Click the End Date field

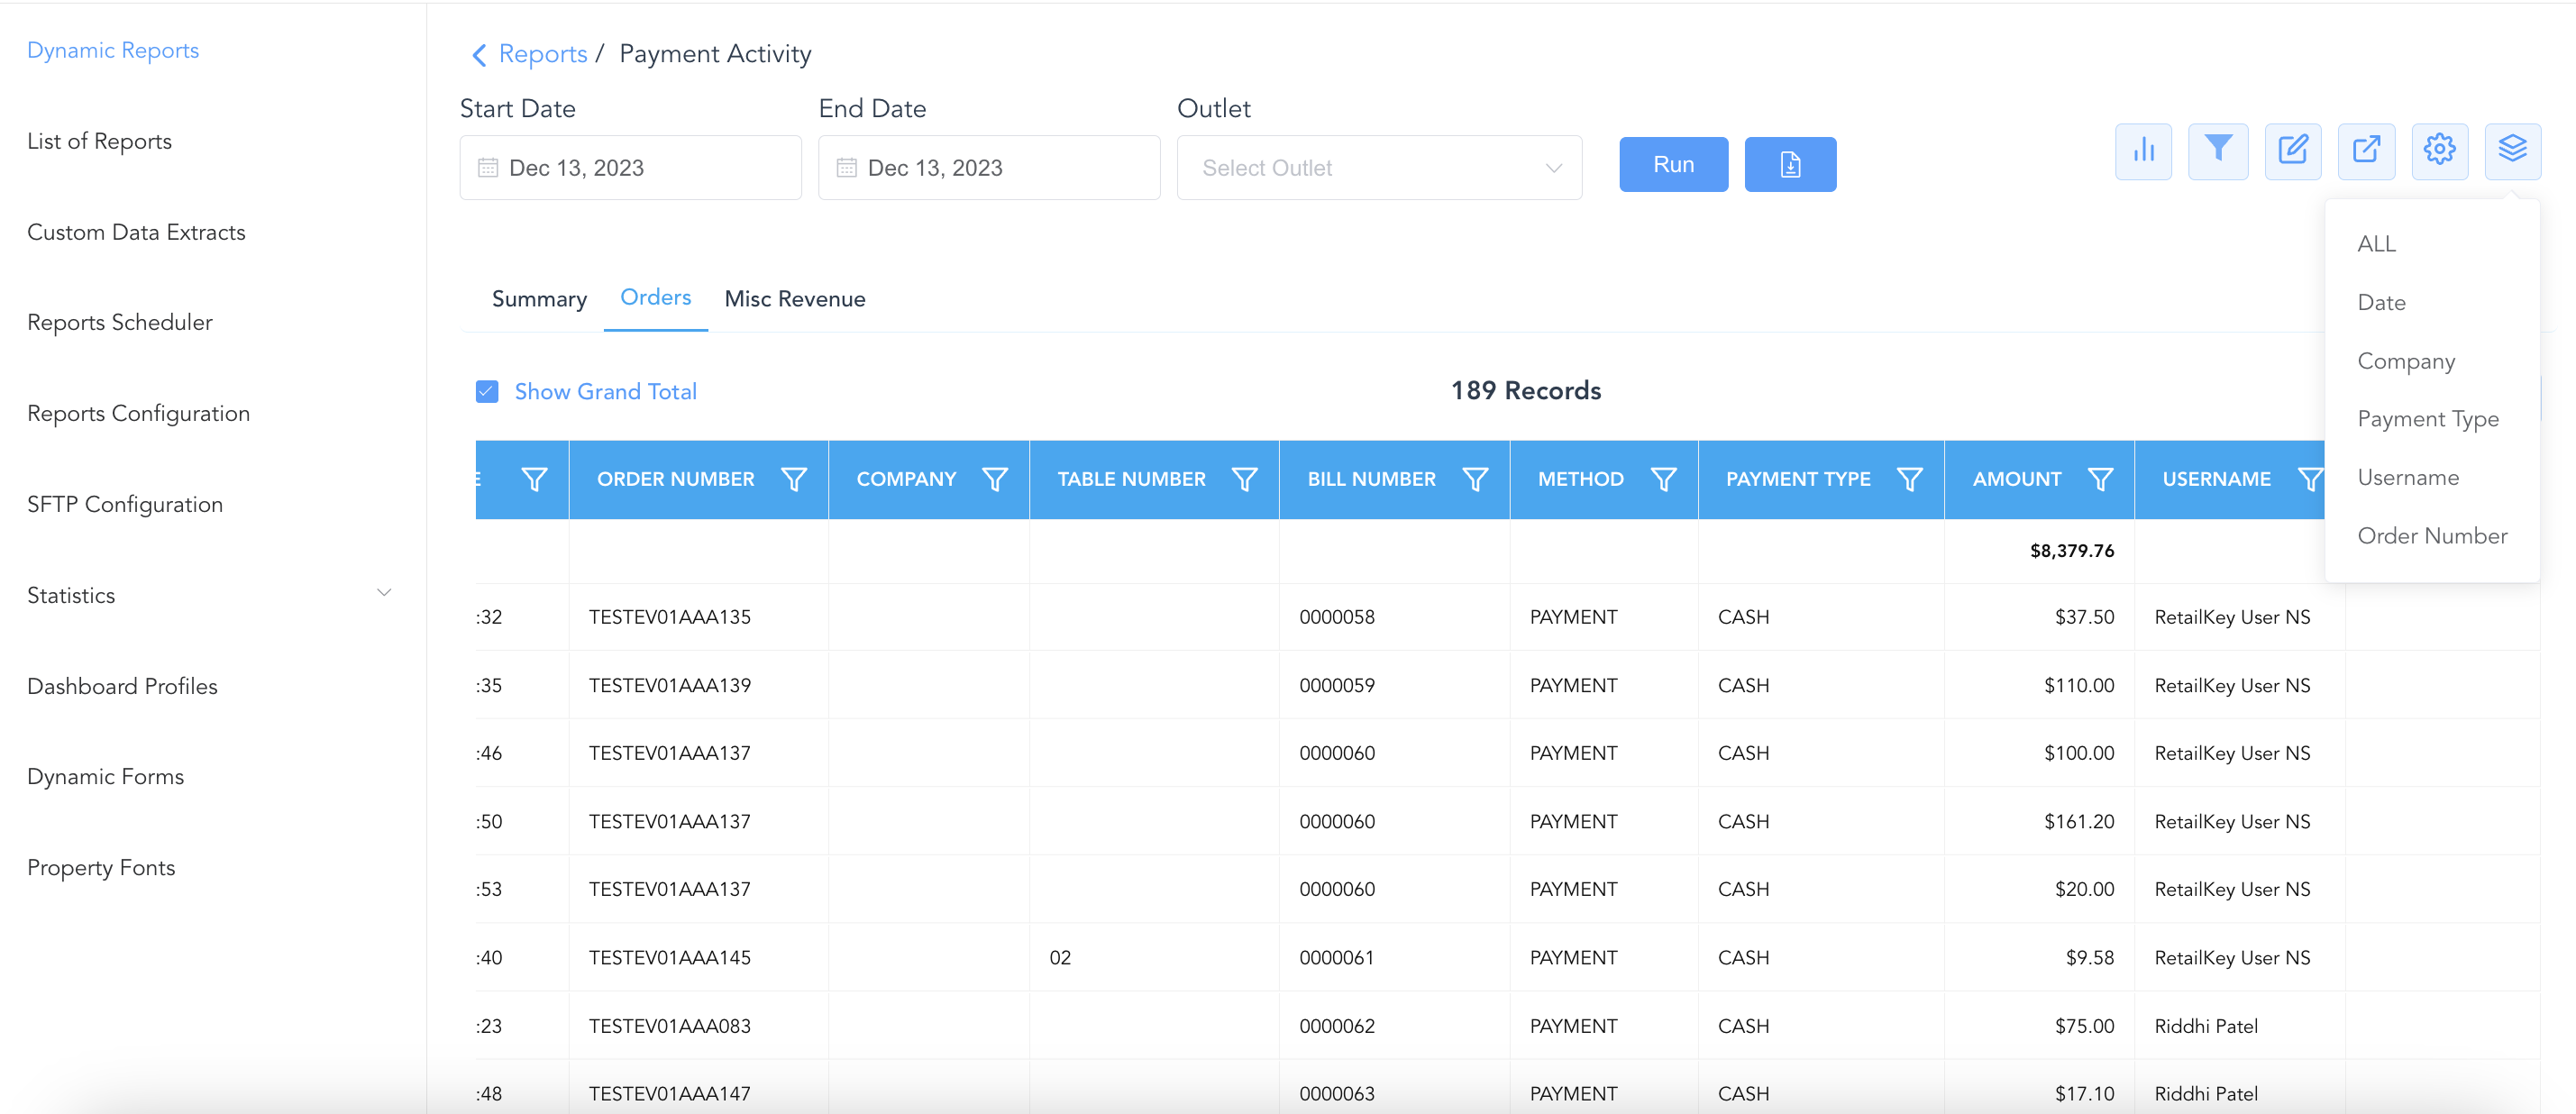tap(988, 168)
